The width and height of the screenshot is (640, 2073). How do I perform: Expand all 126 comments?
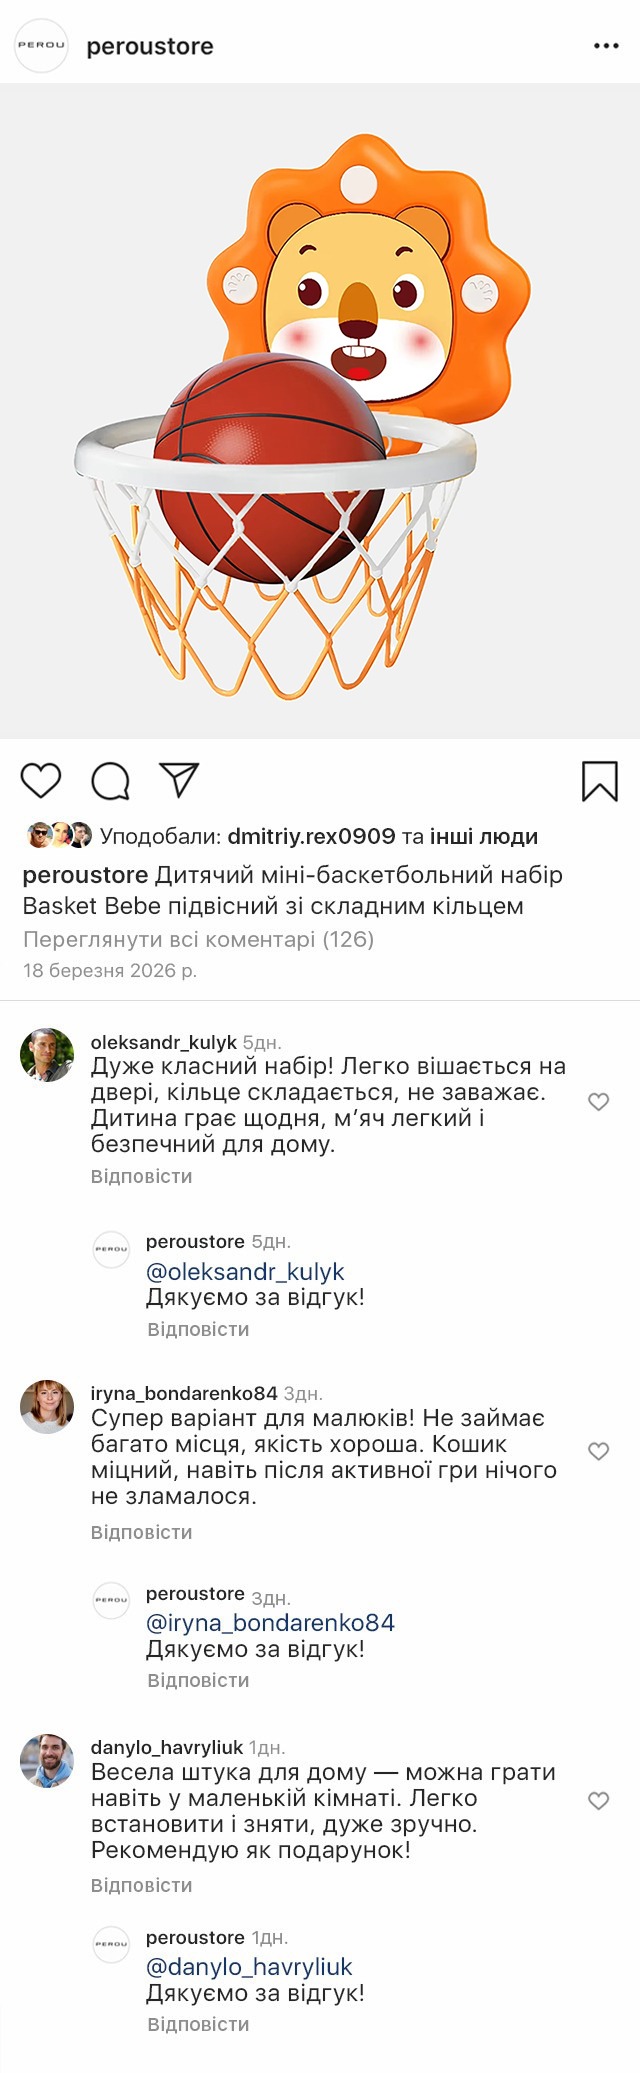[x=198, y=939]
